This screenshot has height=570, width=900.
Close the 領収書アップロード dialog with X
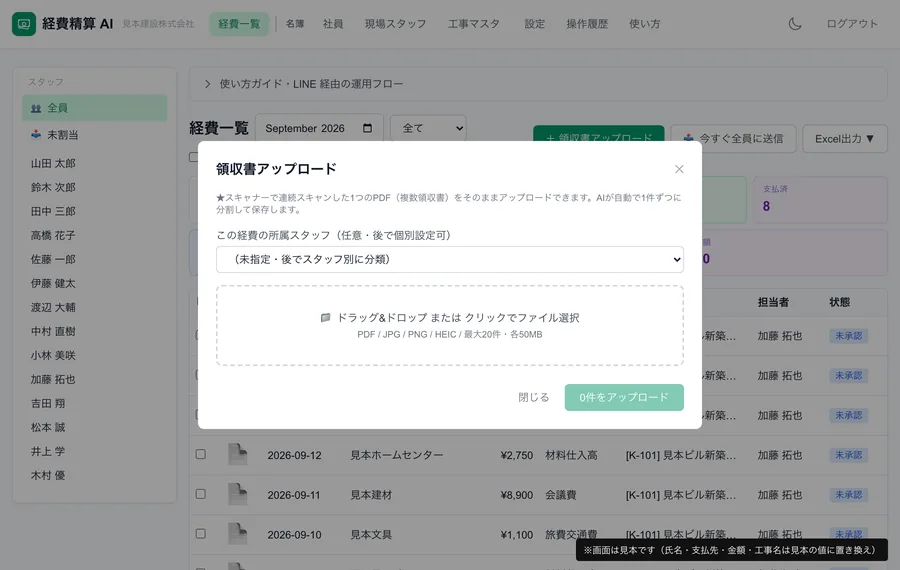[679, 169]
